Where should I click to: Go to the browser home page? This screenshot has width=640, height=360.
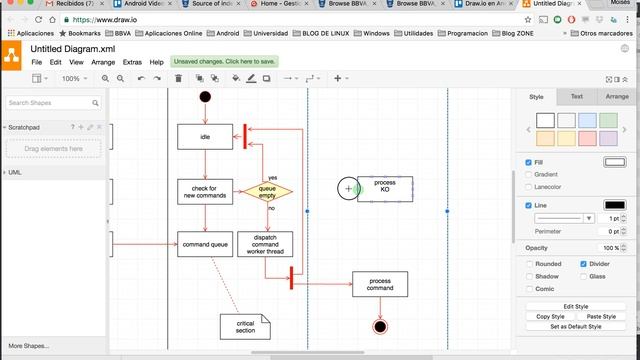point(52,20)
